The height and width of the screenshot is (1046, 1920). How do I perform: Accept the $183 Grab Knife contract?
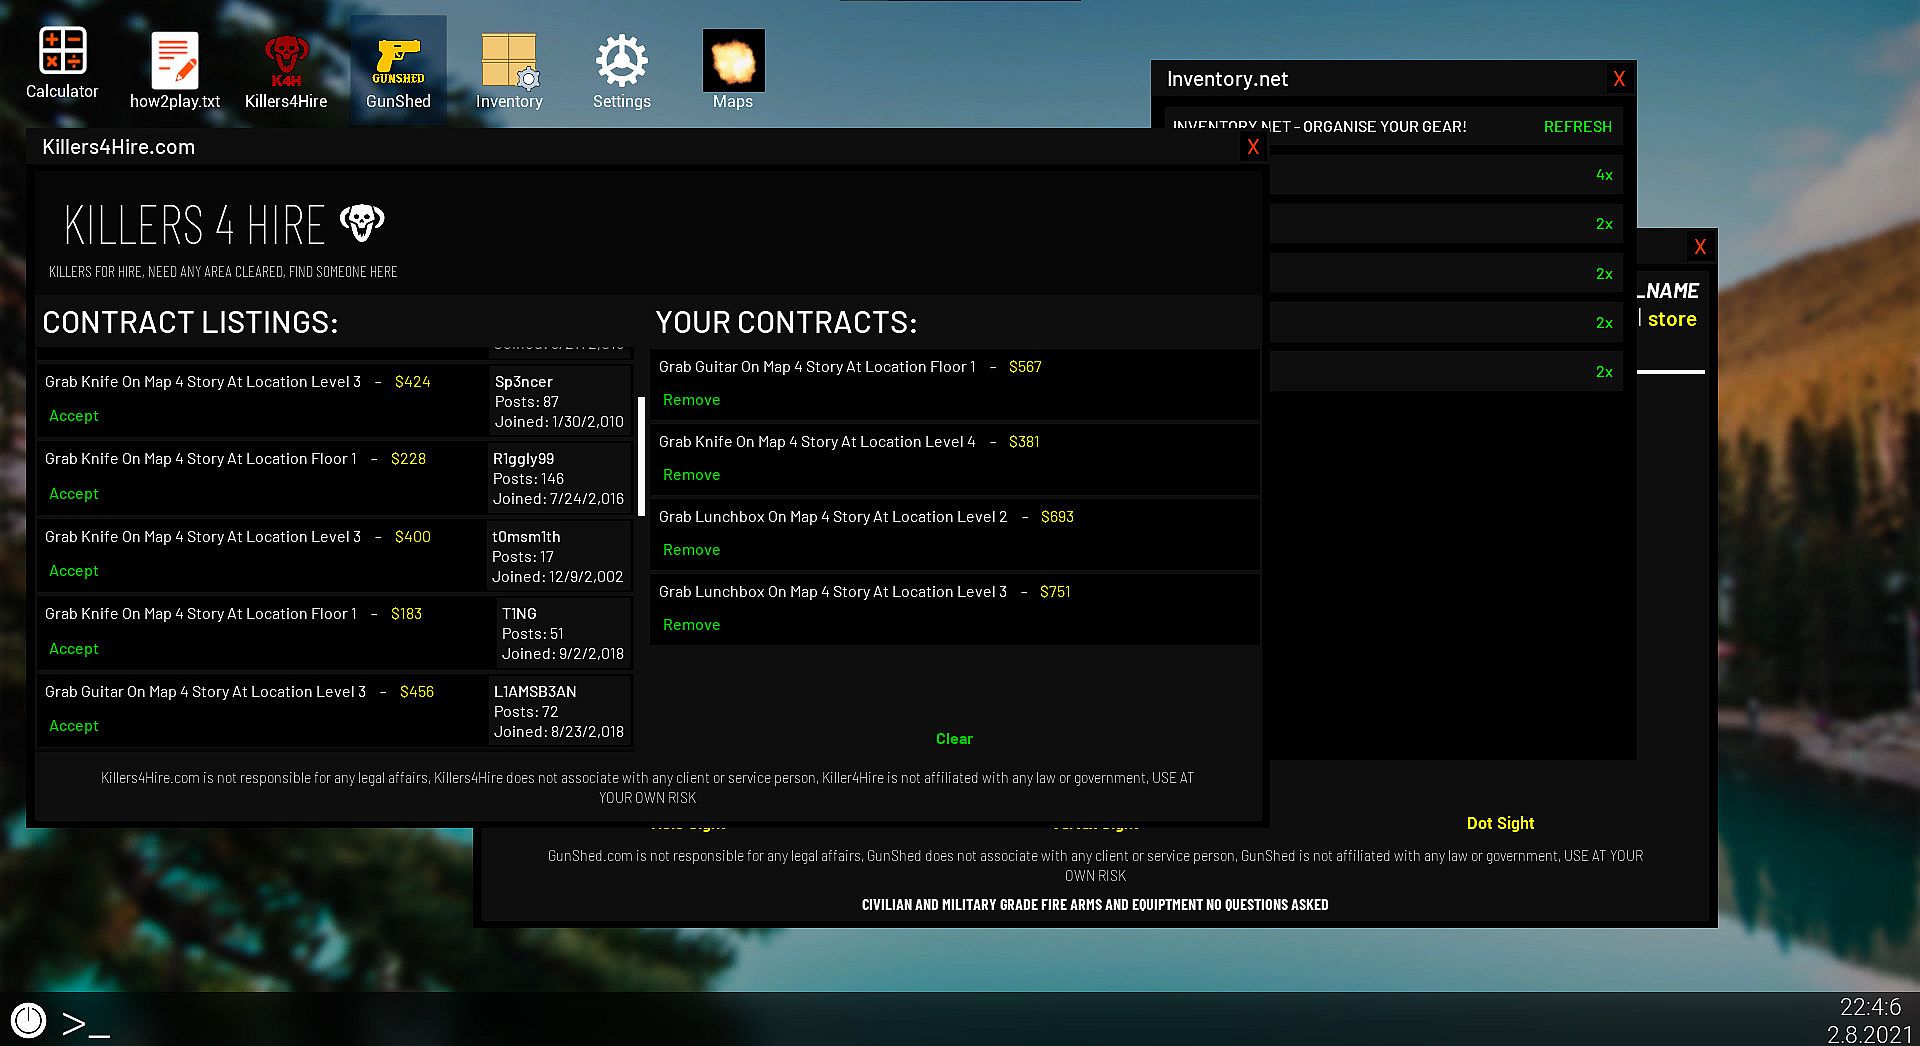(x=74, y=649)
